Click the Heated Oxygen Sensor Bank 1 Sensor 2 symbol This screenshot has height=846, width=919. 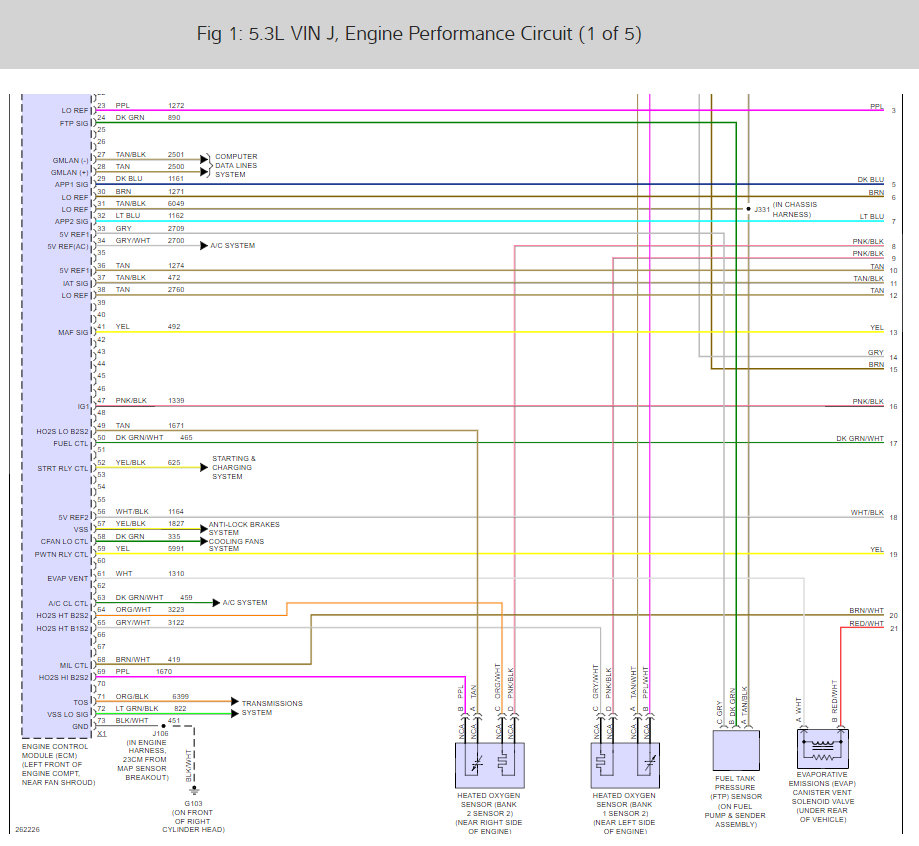coord(625,765)
